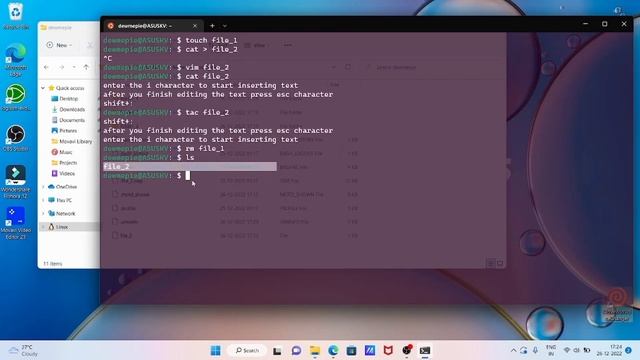
Task: Select Network in navigation pane
Action: (x=62, y=213)
